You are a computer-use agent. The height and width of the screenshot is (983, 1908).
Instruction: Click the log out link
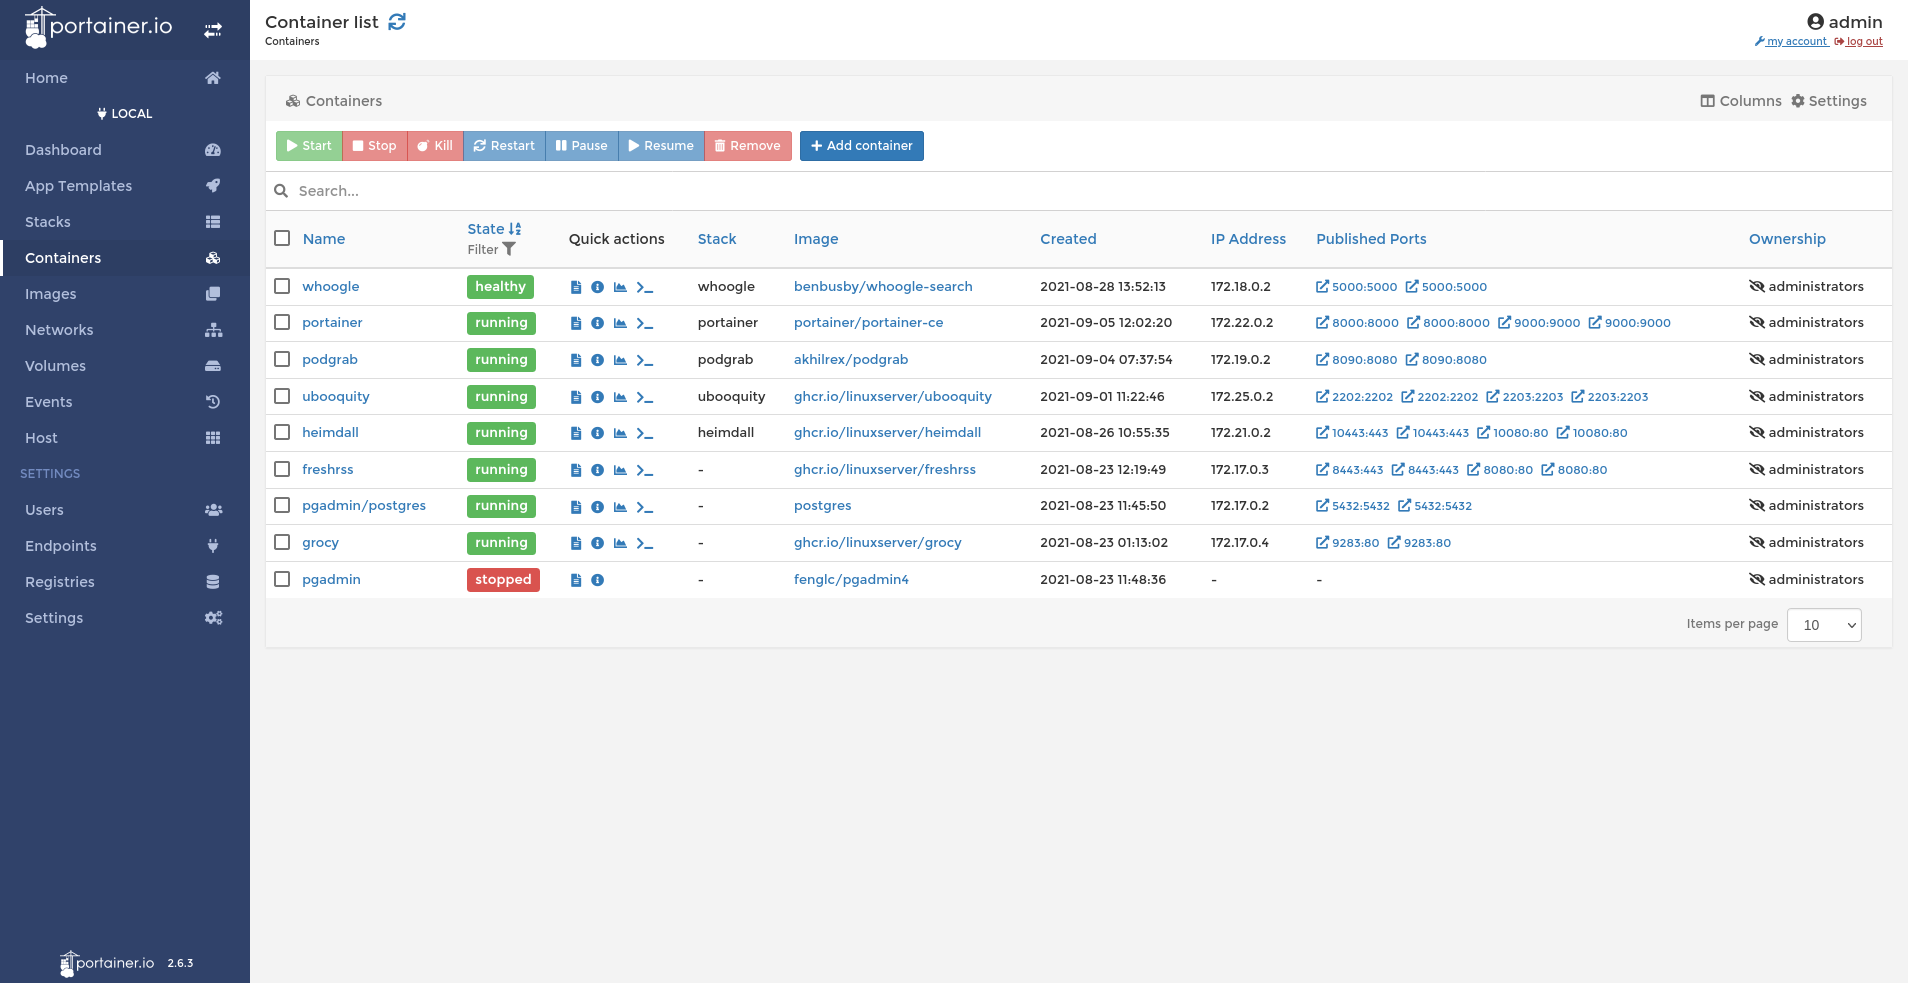[1859, 42]
